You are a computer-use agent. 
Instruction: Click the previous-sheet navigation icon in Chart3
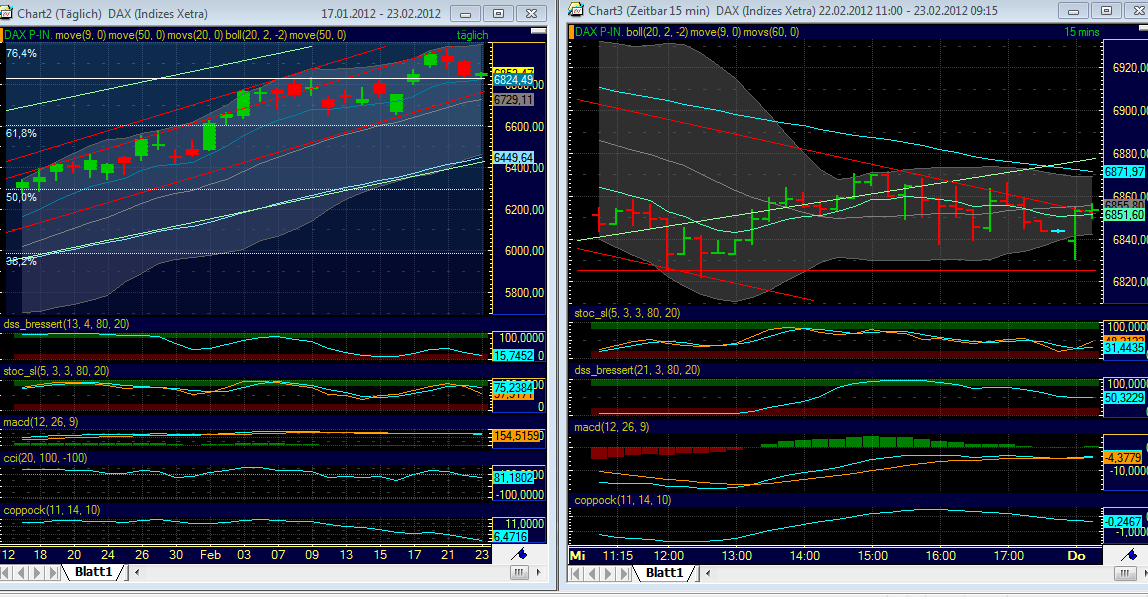(x=594, y=573)
